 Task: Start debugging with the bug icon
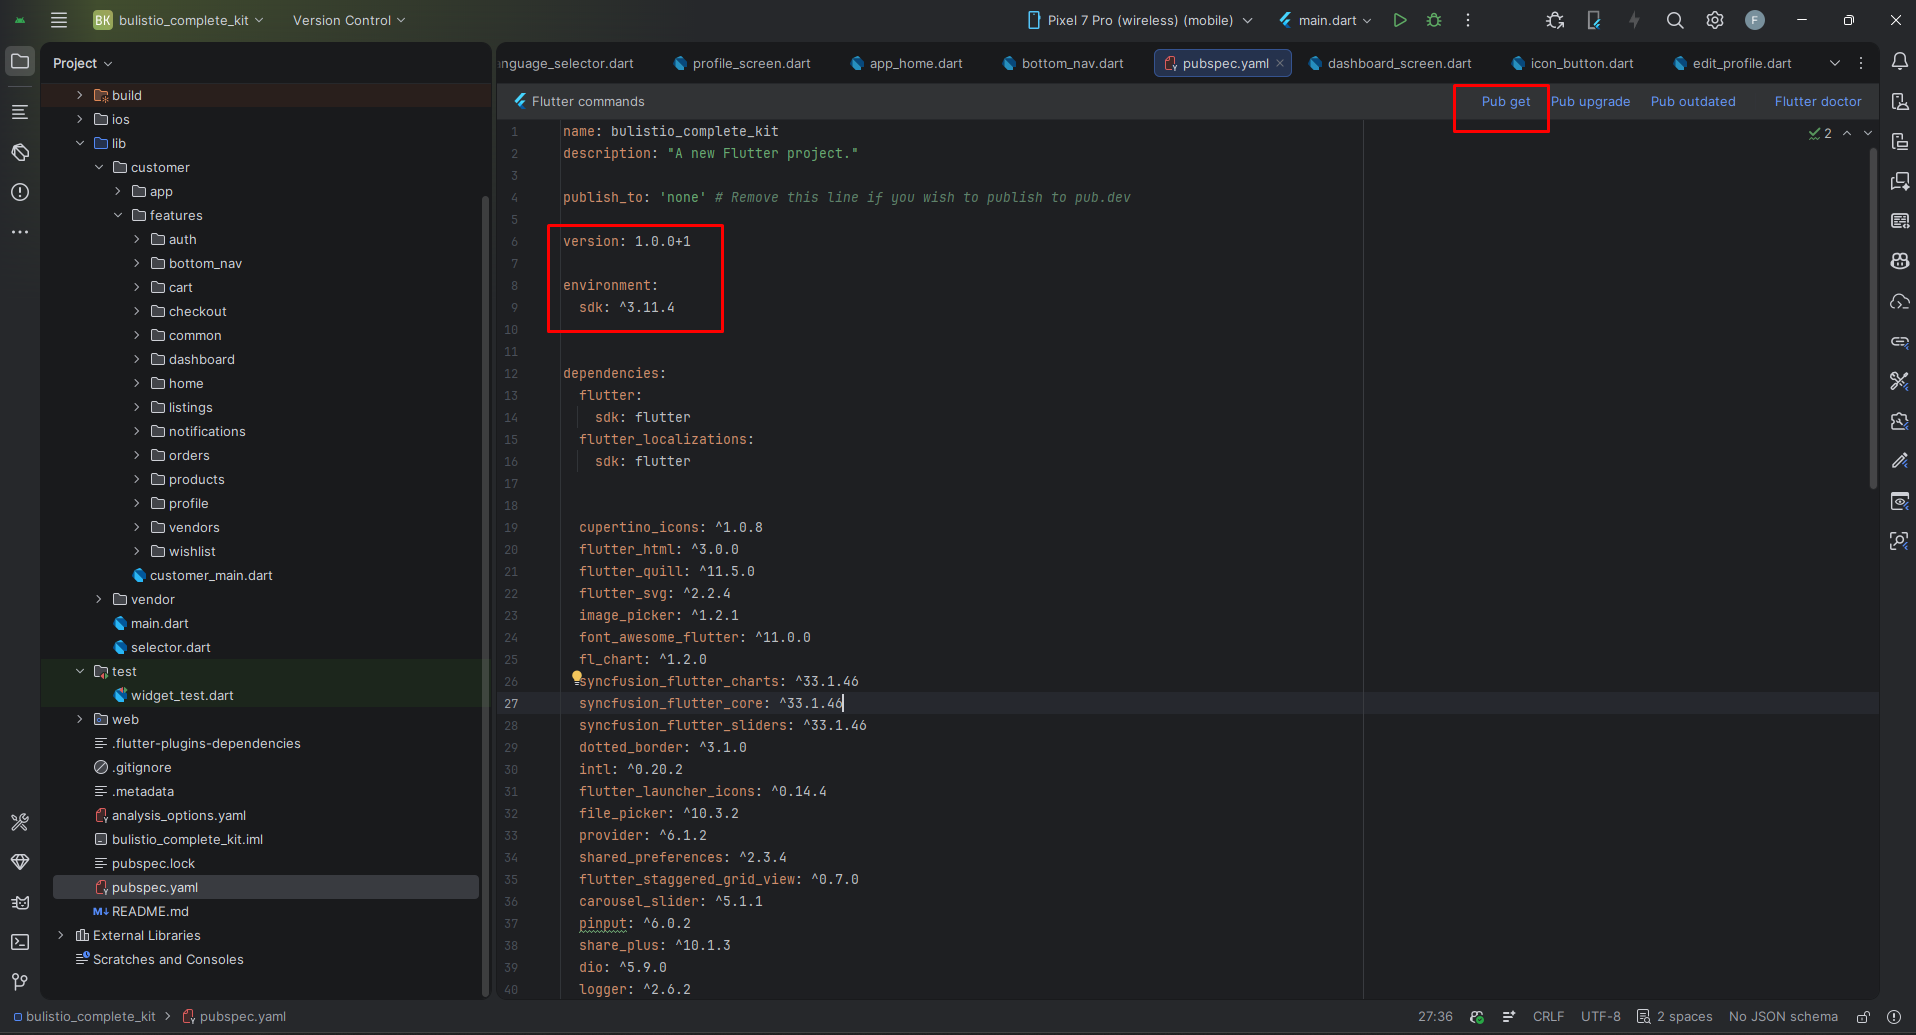tap(1434, 20)
